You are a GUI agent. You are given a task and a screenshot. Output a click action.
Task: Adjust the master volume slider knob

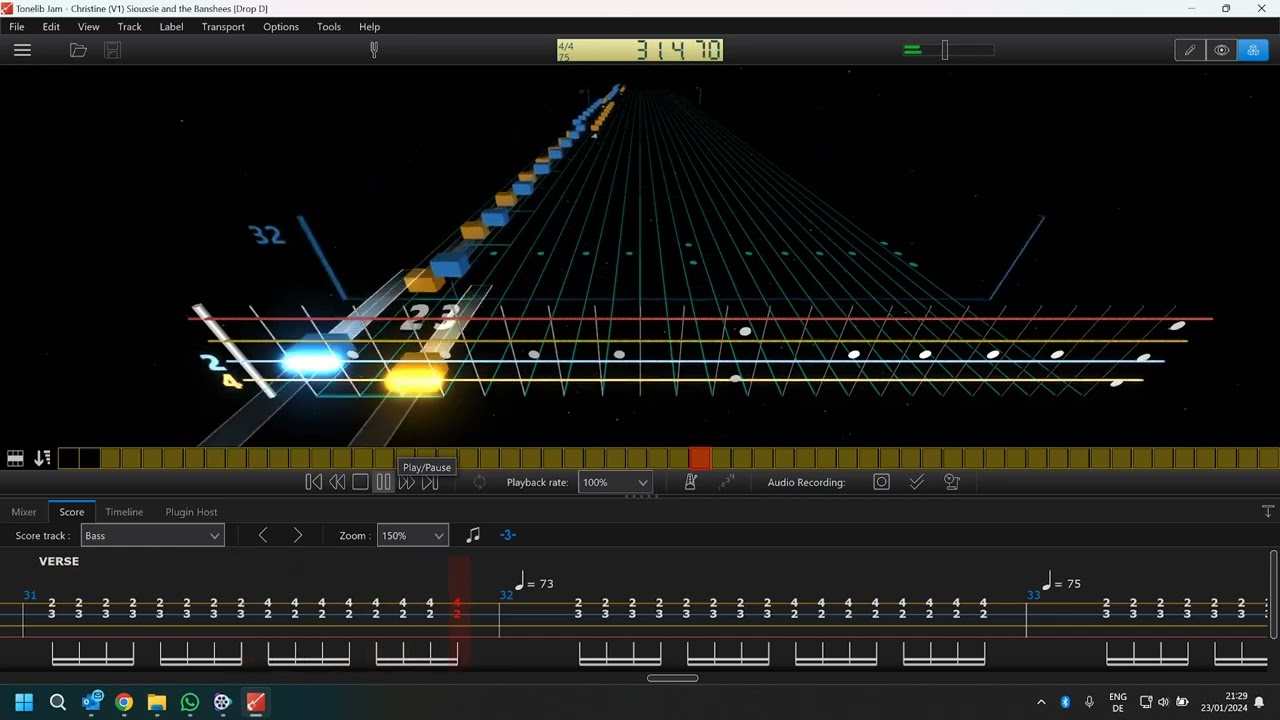tap(944, 50)
